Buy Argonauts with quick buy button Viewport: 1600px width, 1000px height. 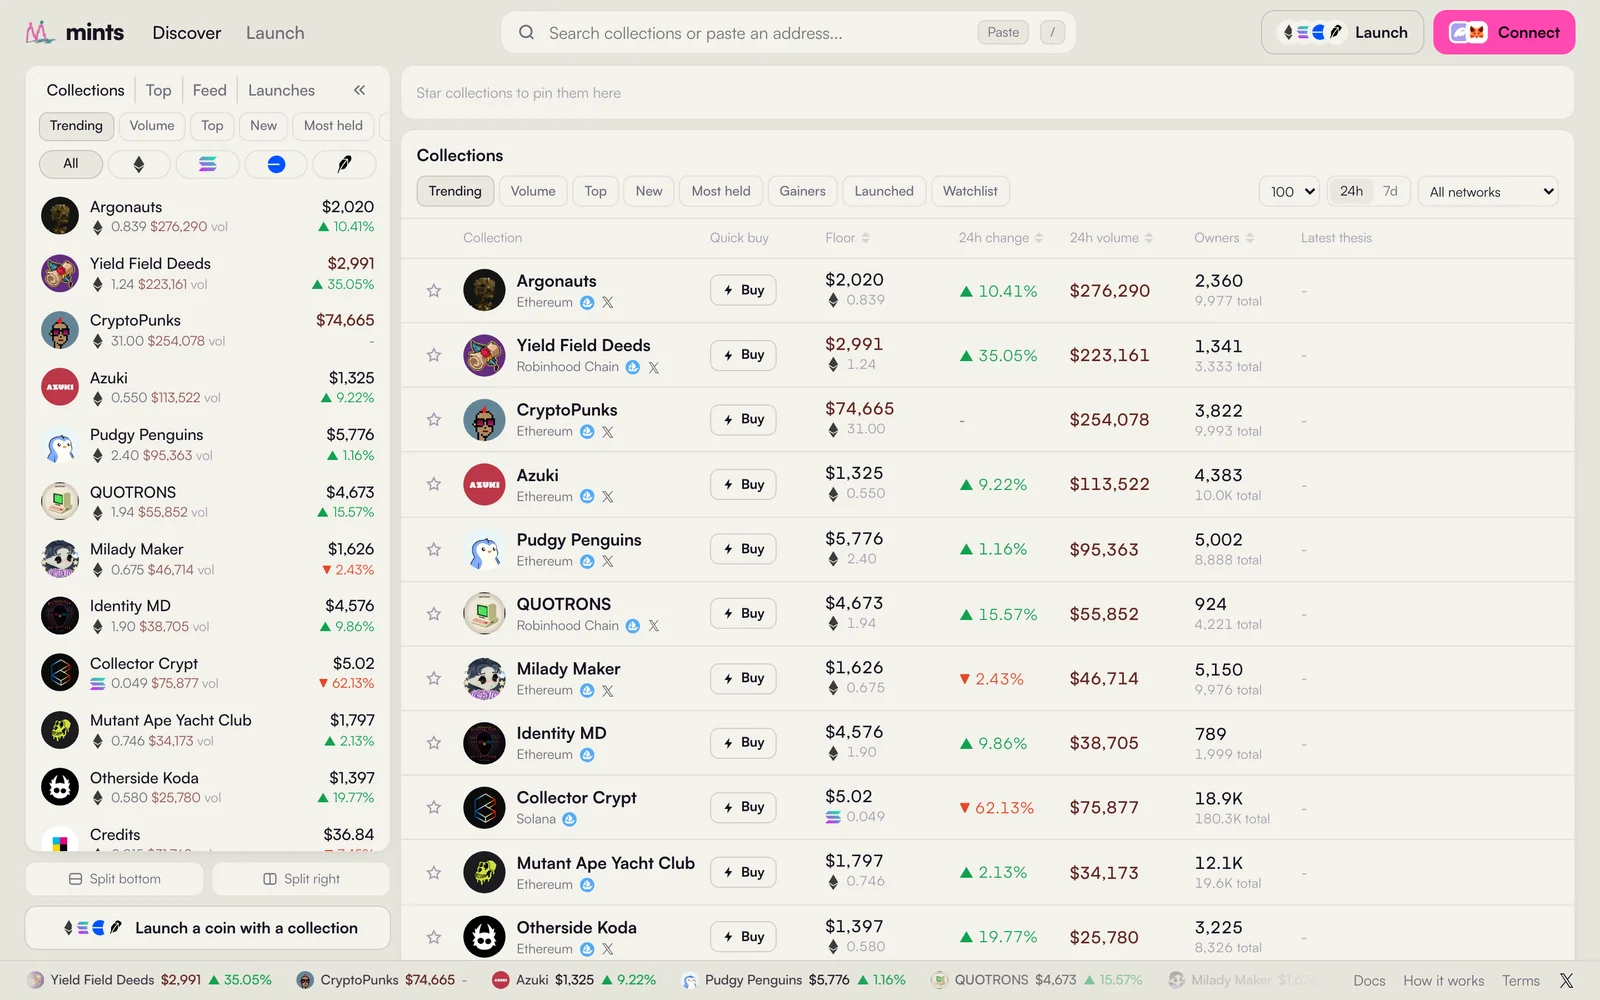tap(743, 290)
